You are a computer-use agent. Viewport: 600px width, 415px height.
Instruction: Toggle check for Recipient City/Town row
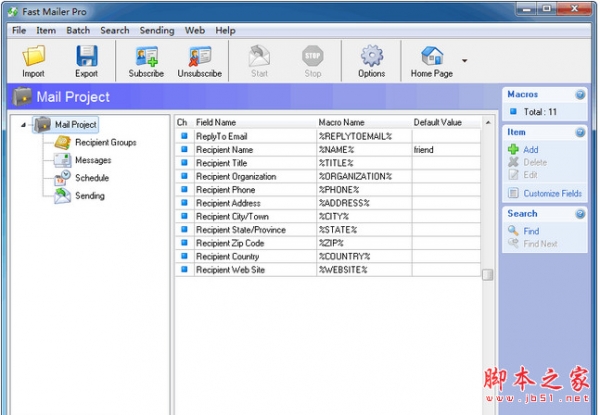(x=184, y=216)
